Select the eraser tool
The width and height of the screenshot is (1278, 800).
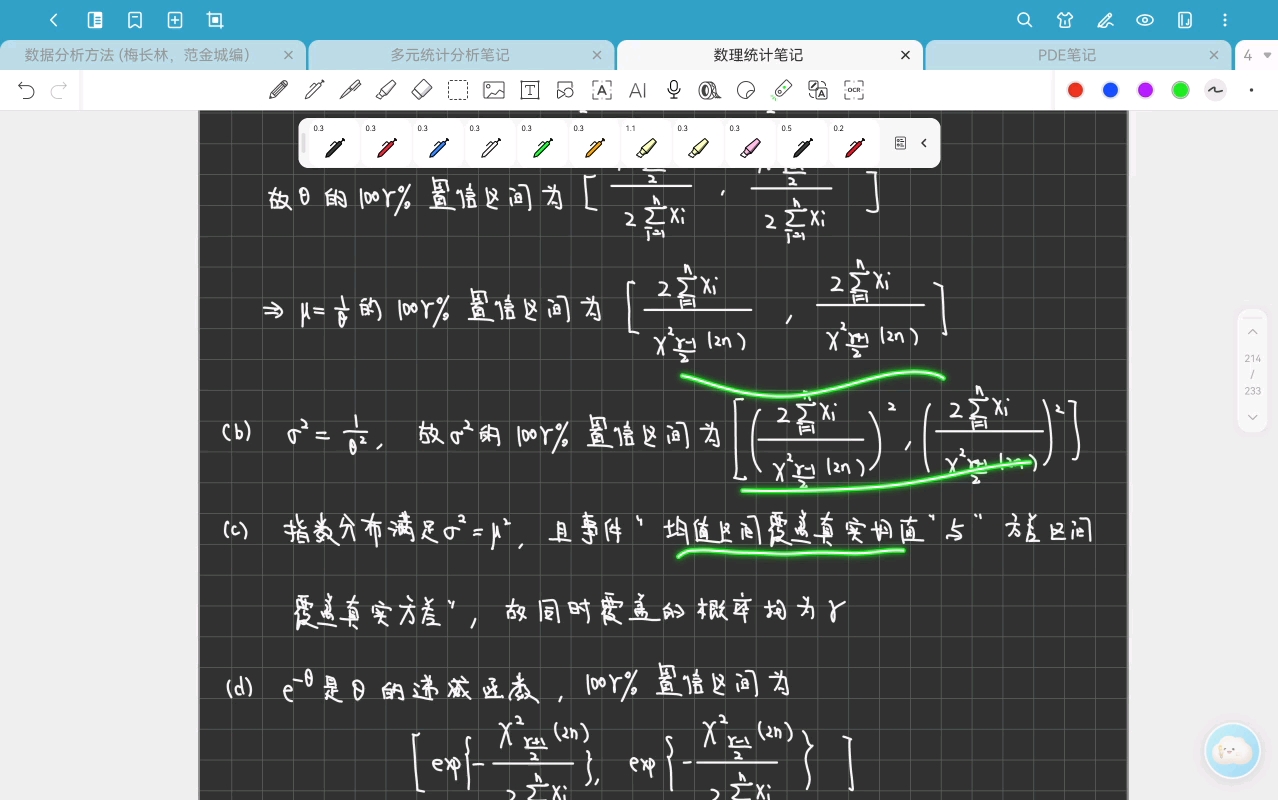[x=422, y=90]
